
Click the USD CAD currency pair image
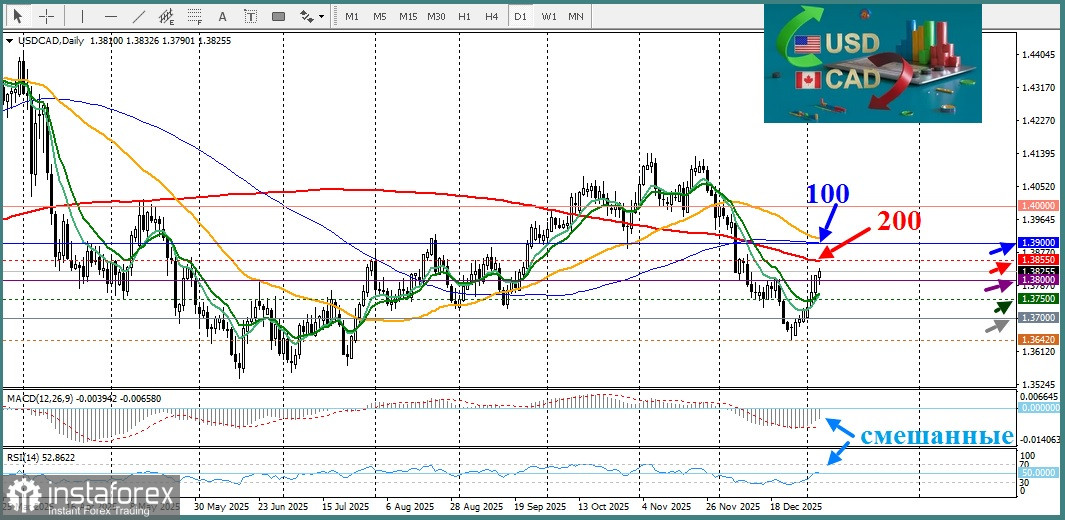pos(873,64)
